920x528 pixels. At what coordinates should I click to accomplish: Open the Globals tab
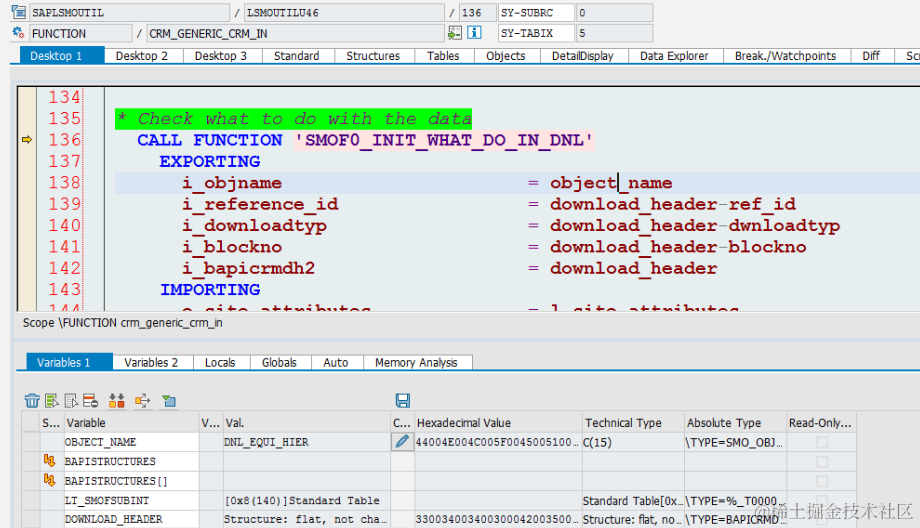click(x=279, y=363)
